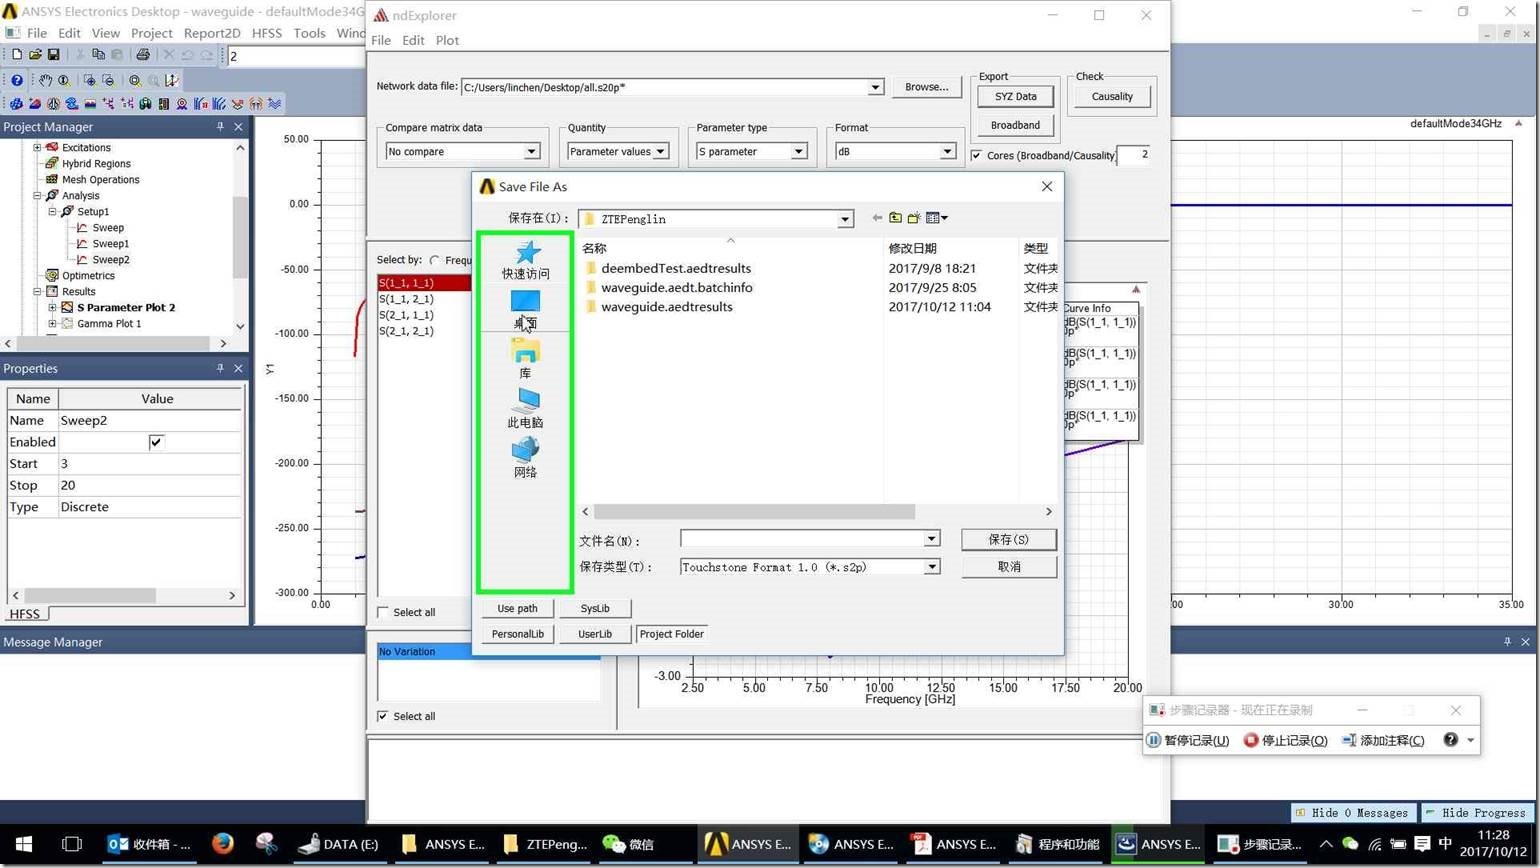Open the Quick Access (快速访问) location
This screenshot has height=868, width=1540.
click(x=525, y=259)
